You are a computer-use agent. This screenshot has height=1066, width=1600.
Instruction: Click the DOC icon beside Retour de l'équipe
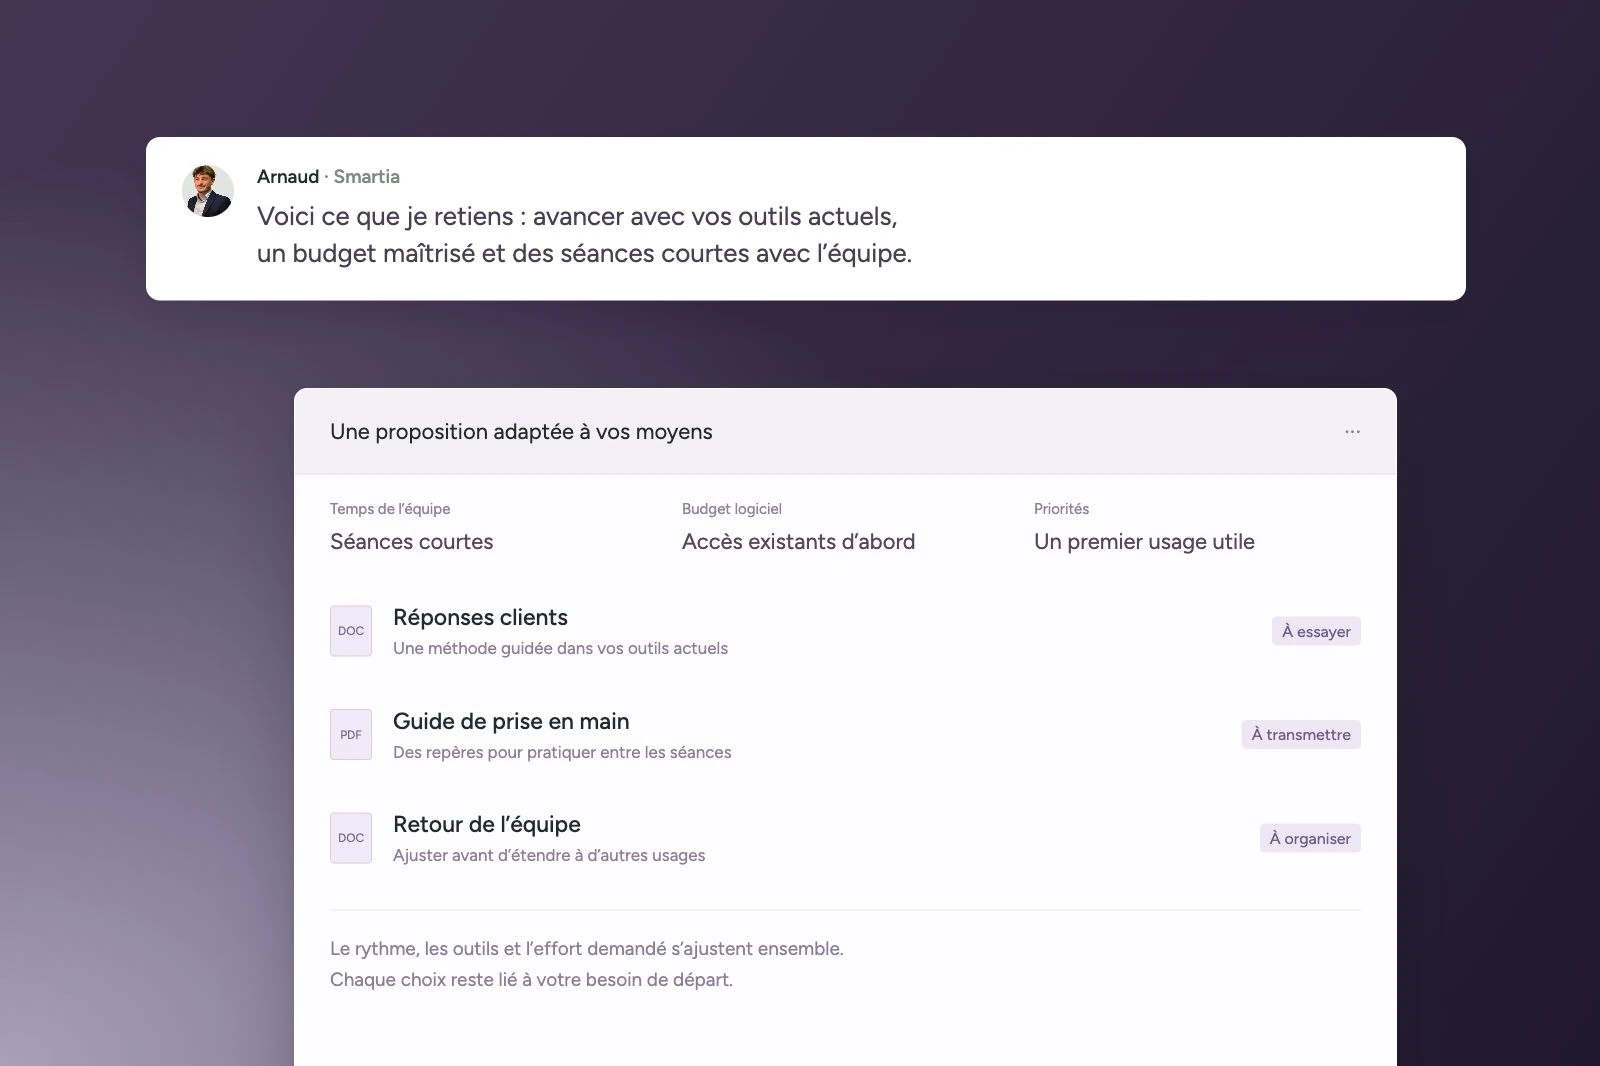351,838
